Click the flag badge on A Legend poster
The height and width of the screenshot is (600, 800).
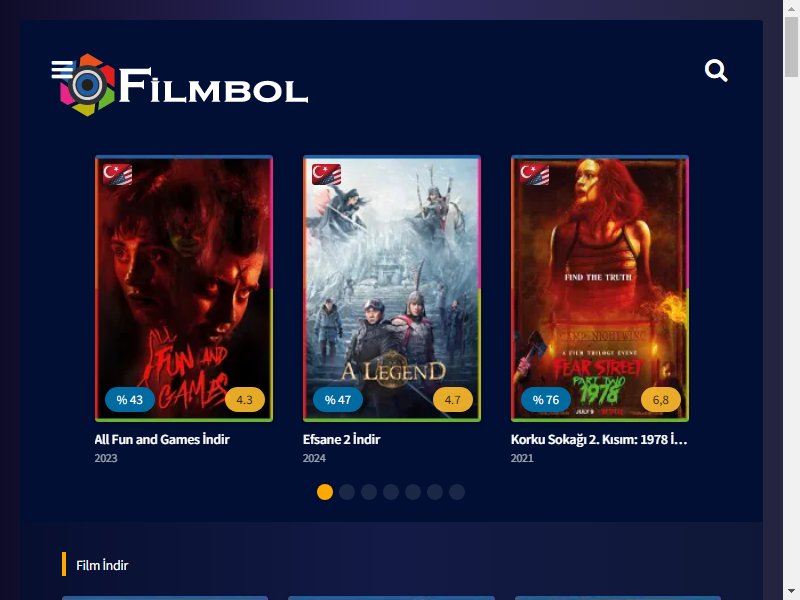point(326,174)
